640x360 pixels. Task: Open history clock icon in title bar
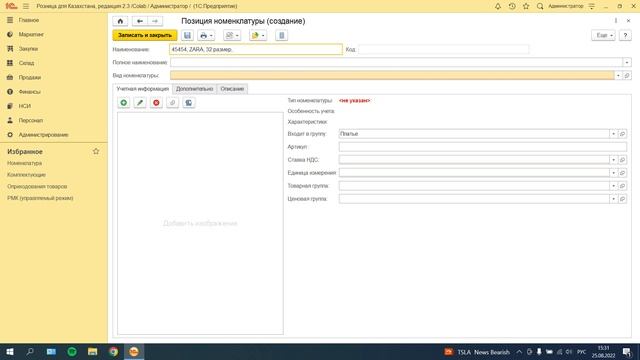coord(512,6)
